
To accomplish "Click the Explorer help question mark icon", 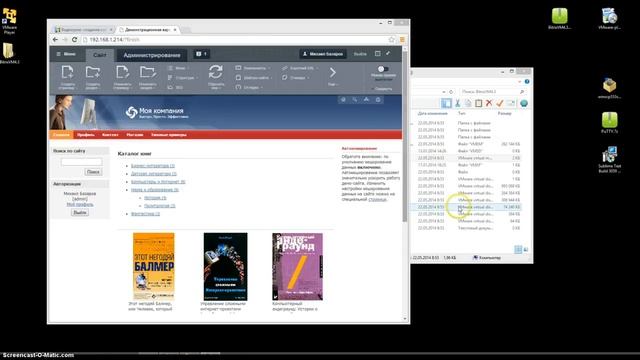I will [x=527, y=82].
